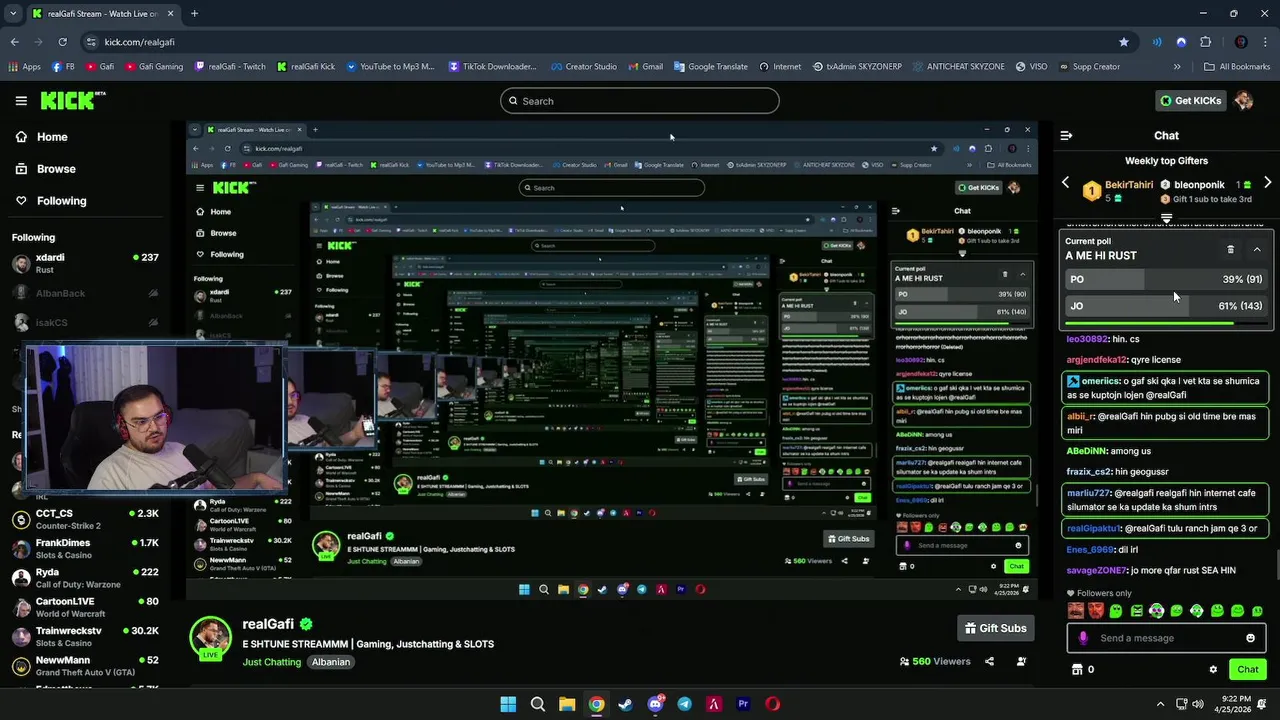Open chat settings gear icon
The height and width of the screenshot is (720, 1280).
[1213, 670]
